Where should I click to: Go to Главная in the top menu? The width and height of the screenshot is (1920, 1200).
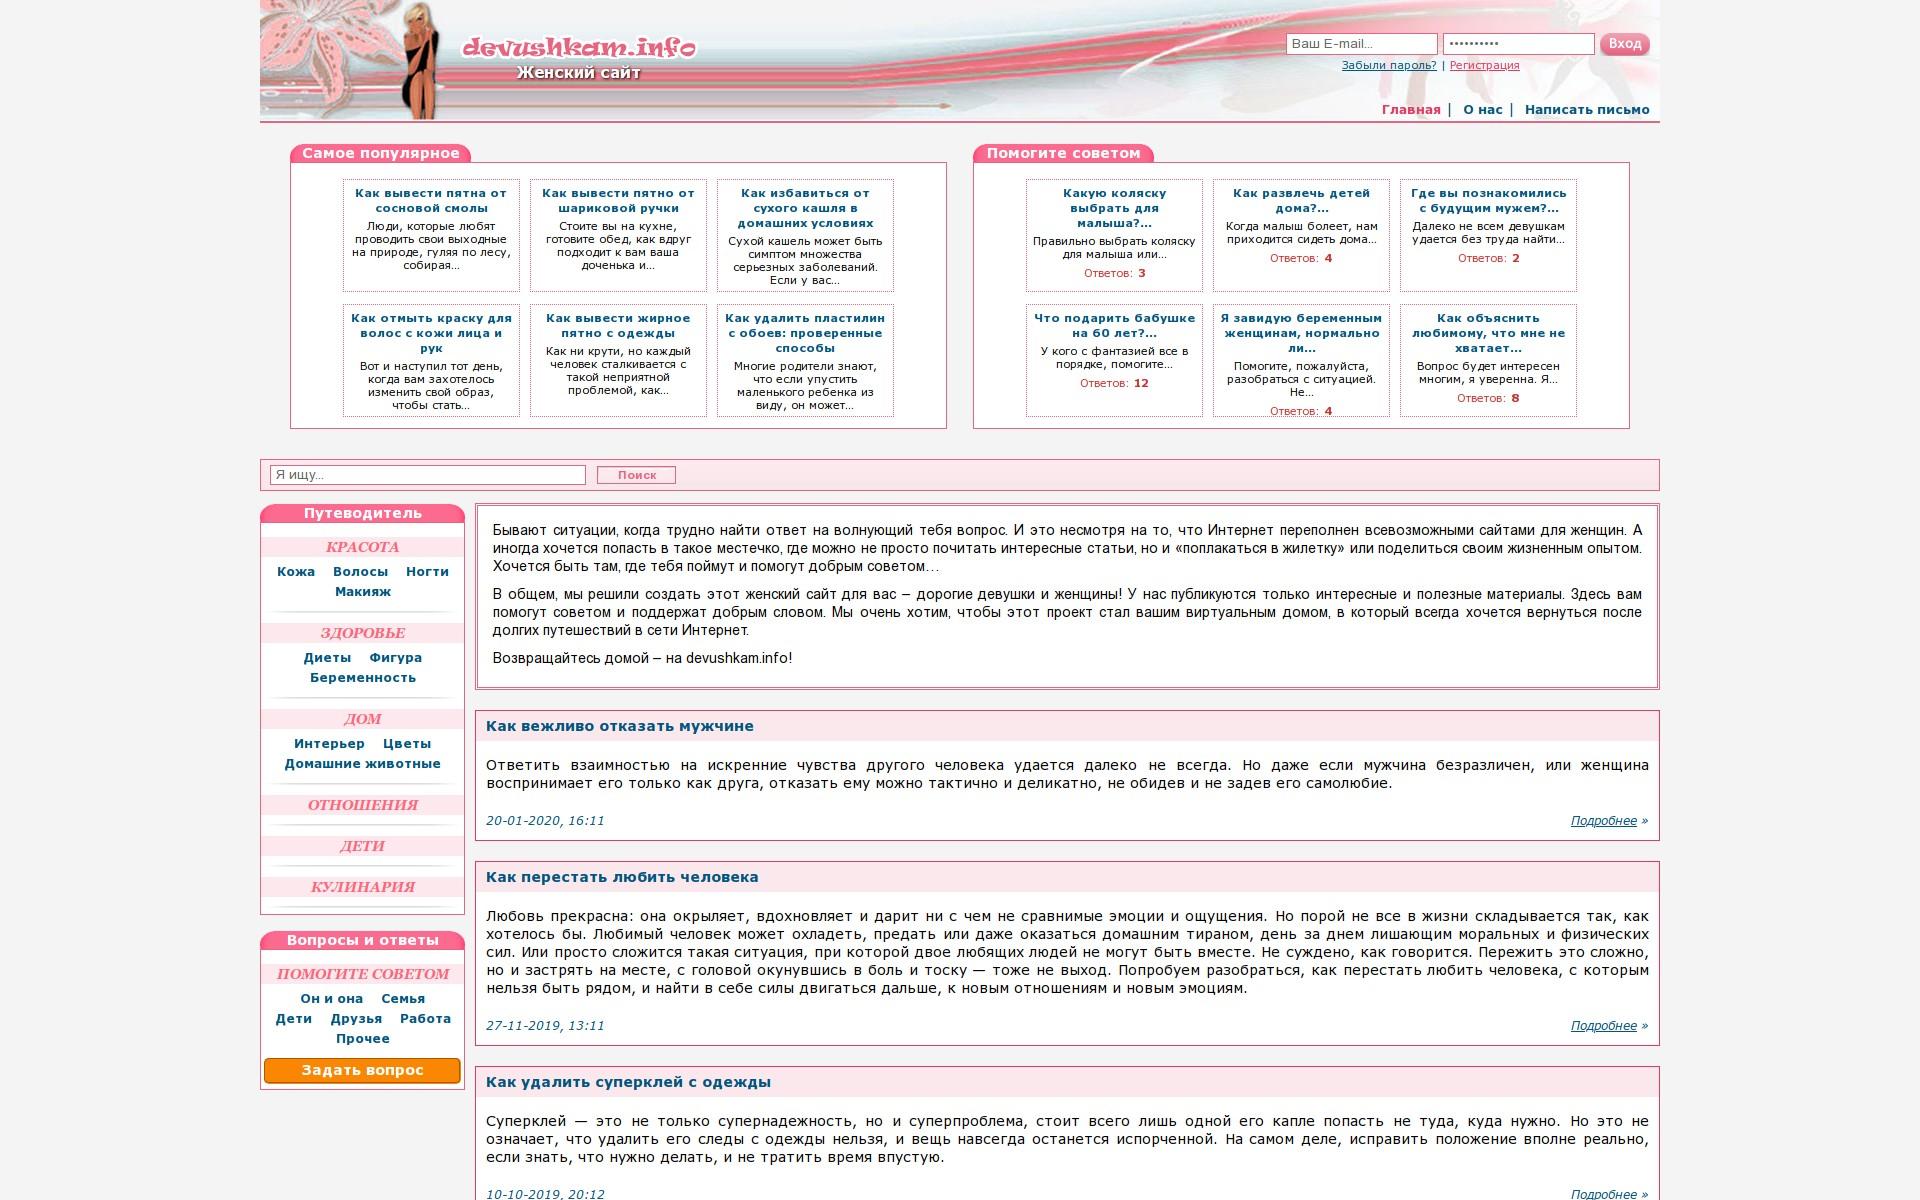[1411, 110]
